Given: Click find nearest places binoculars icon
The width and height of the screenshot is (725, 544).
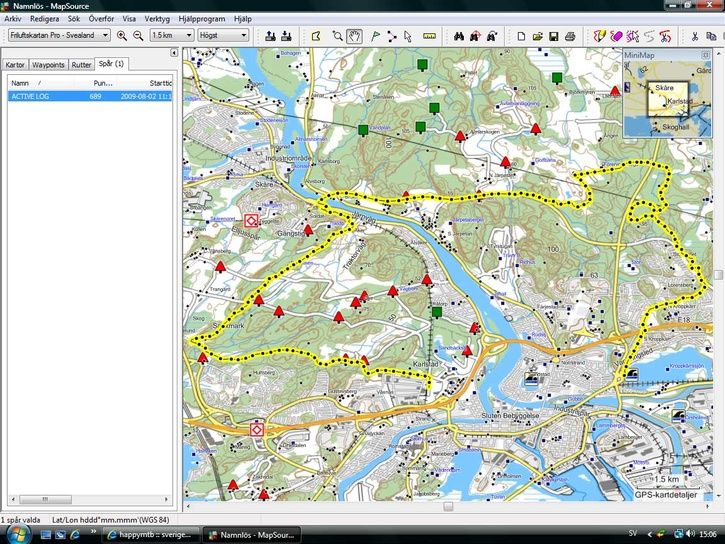Looking at the screenshot, I should coord(475,36).
